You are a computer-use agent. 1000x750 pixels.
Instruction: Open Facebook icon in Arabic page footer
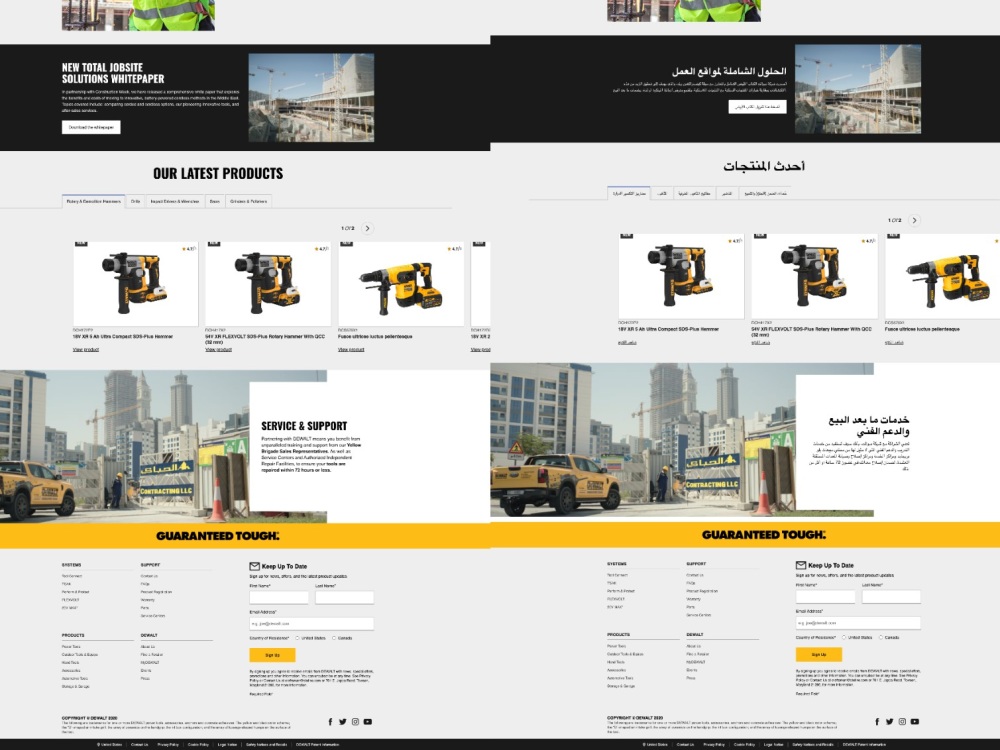coord(877,721)
